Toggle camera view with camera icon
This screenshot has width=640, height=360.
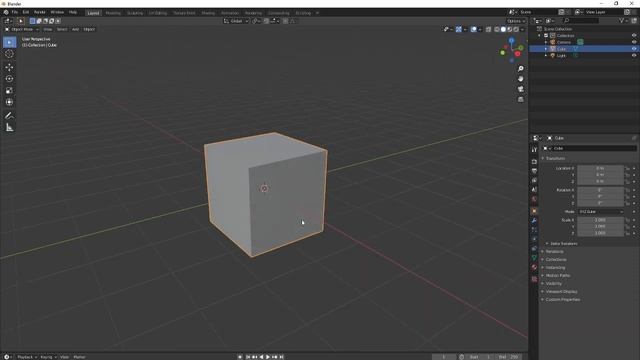[x=520, y=89]
